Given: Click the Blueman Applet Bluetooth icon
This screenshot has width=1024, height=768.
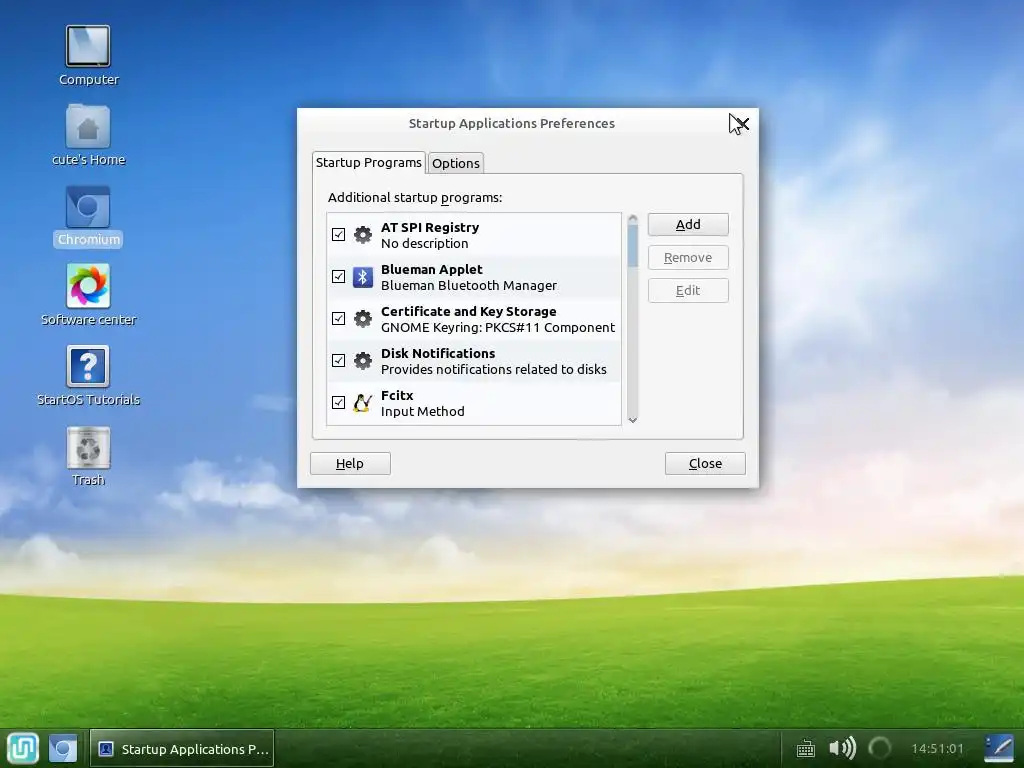Looking at the screenshot, I should pos(362,277).
